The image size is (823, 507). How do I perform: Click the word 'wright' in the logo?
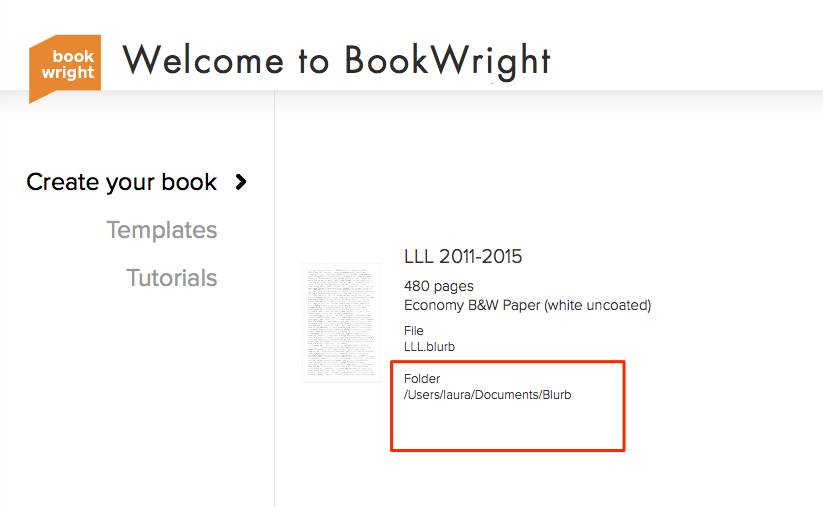click(x=68, y=72)
